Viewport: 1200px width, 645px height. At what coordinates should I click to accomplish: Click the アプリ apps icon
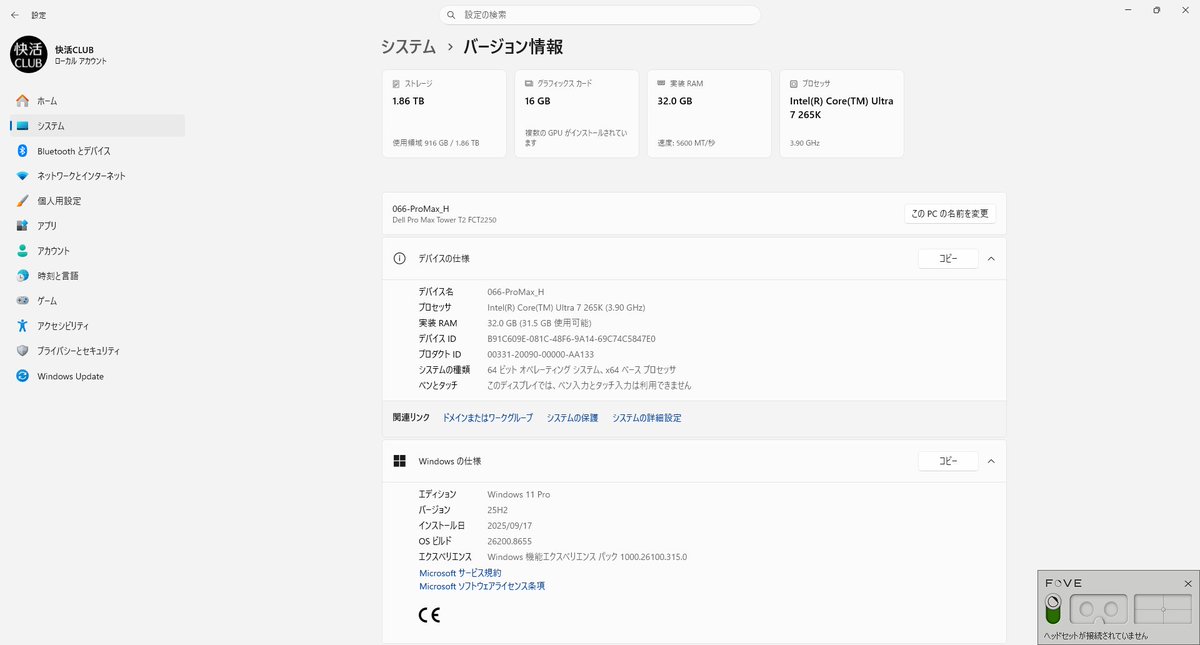[x=22, y=226]
